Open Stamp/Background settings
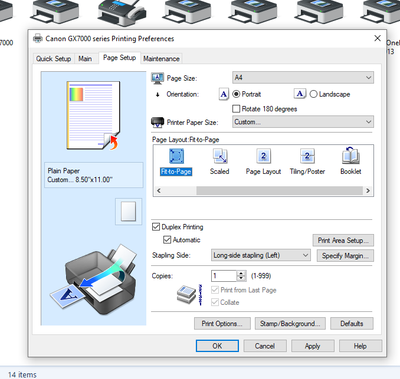The height and width of the screenshot is (379, 400). [x=290, y=324]
